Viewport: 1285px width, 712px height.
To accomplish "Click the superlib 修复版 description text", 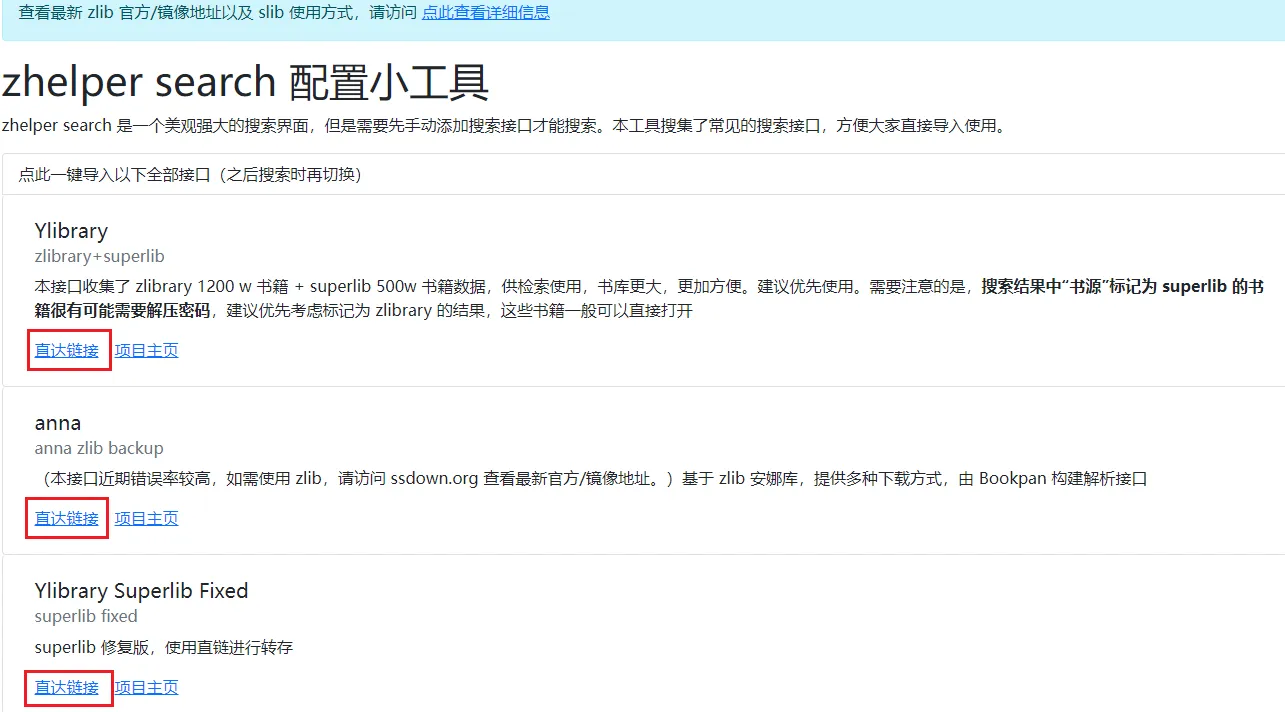I will [164, 647].
